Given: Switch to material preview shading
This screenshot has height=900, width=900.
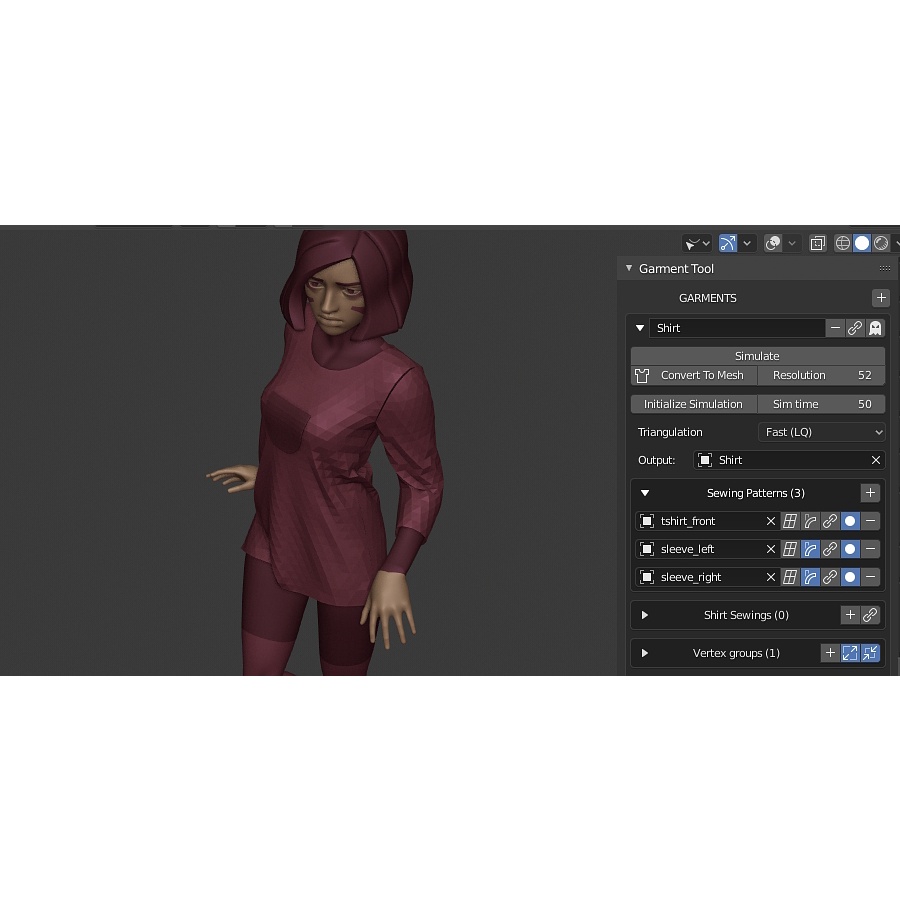Looking at the screenshot, I should (x=881, y=243).
